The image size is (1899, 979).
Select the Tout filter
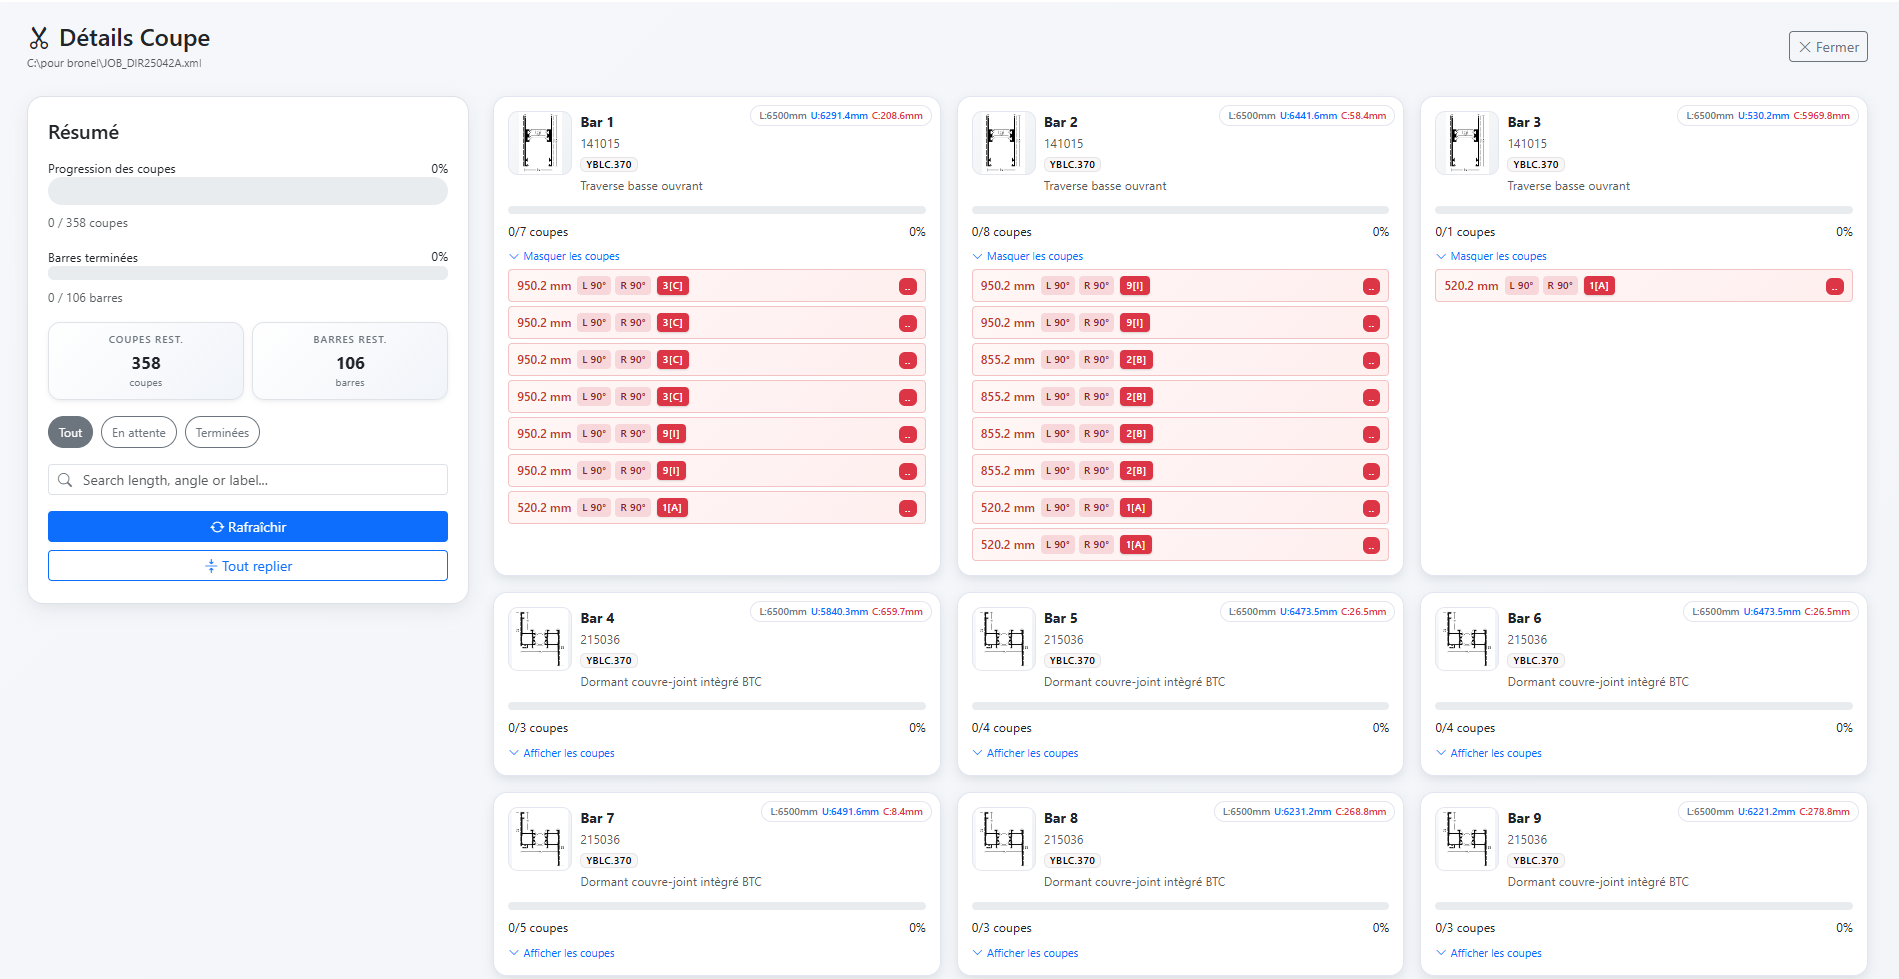coord(70,433)
